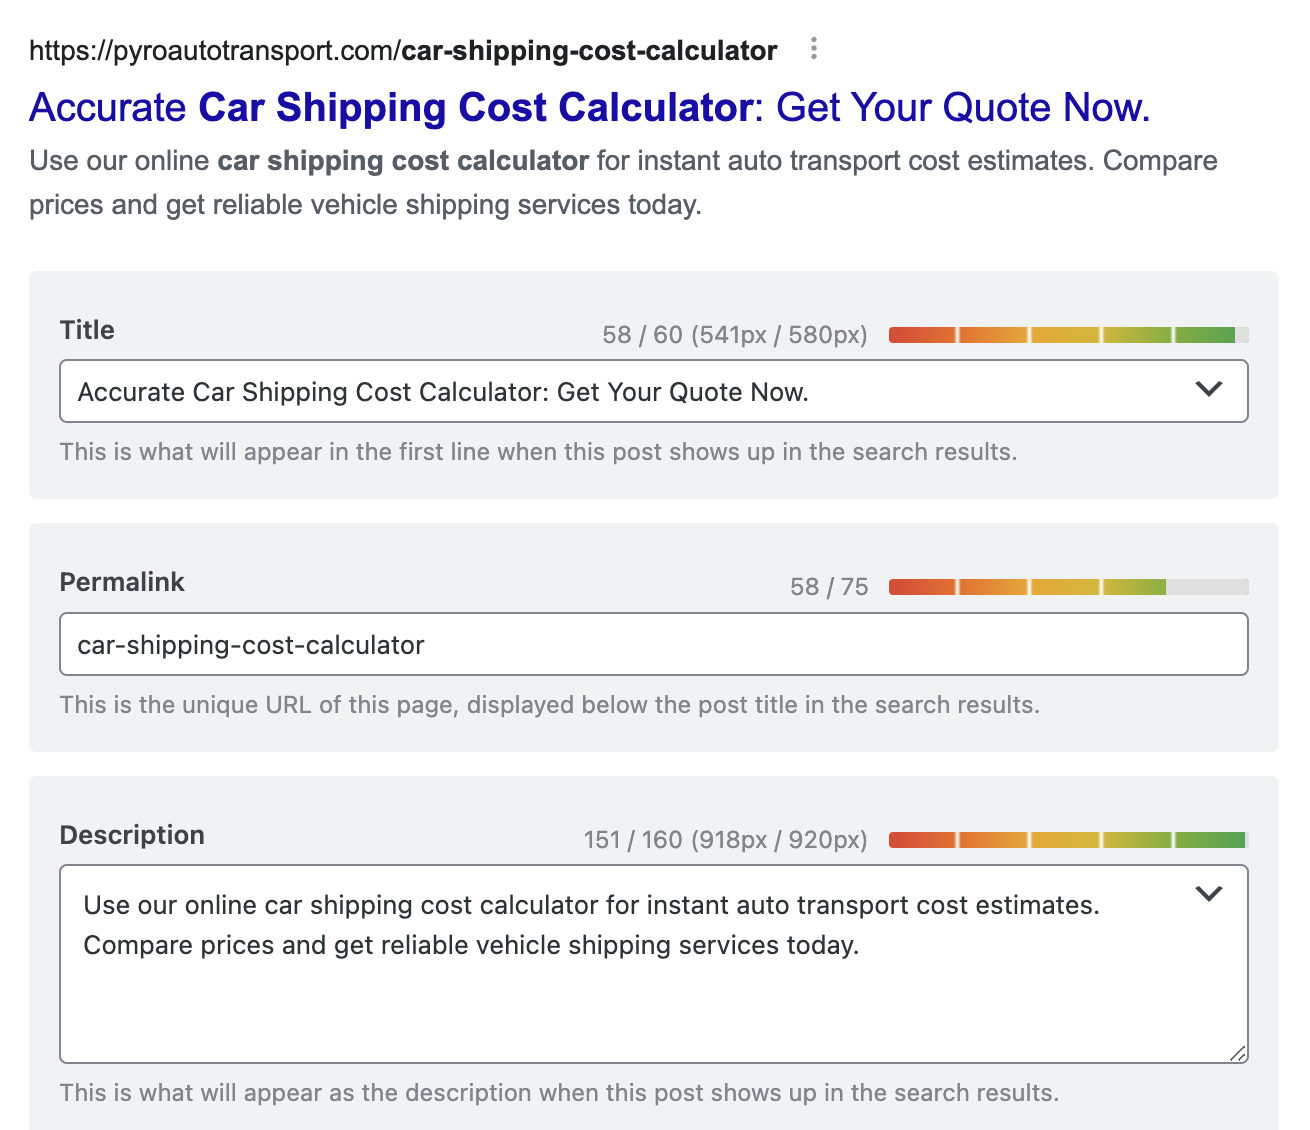The image size is (1310, 1130).
Task: Click the blue search result title link
Action: [x=590, y=108]
